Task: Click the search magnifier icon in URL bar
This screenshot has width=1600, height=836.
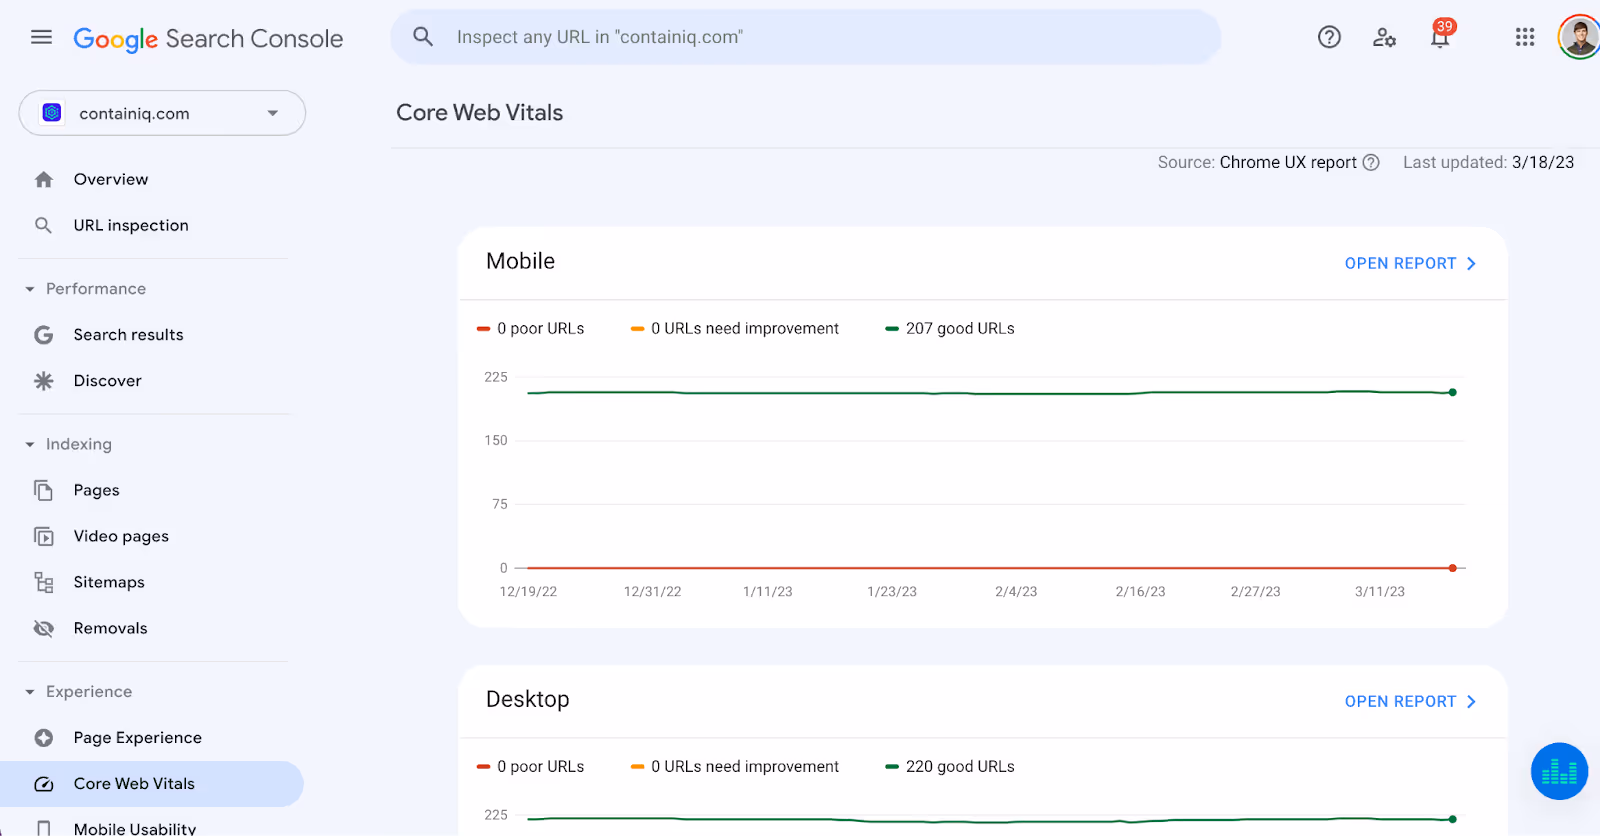Action: pos(423,37)
